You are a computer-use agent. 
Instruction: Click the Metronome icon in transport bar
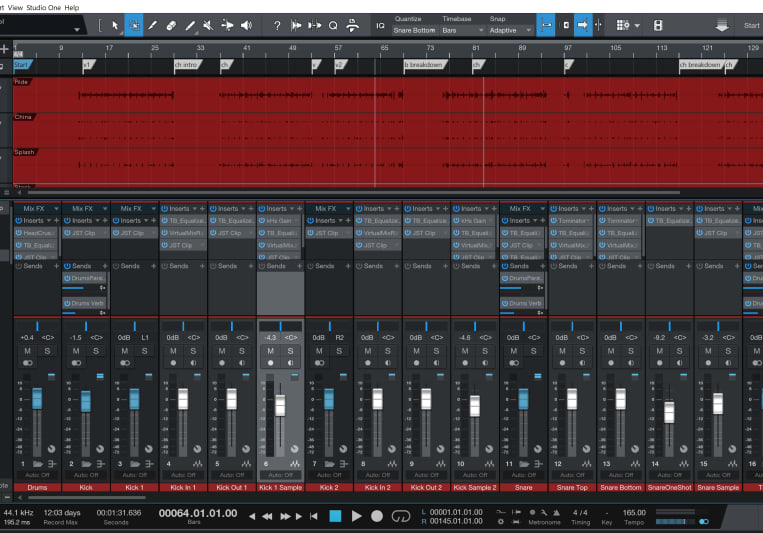(x=556, y=513)
